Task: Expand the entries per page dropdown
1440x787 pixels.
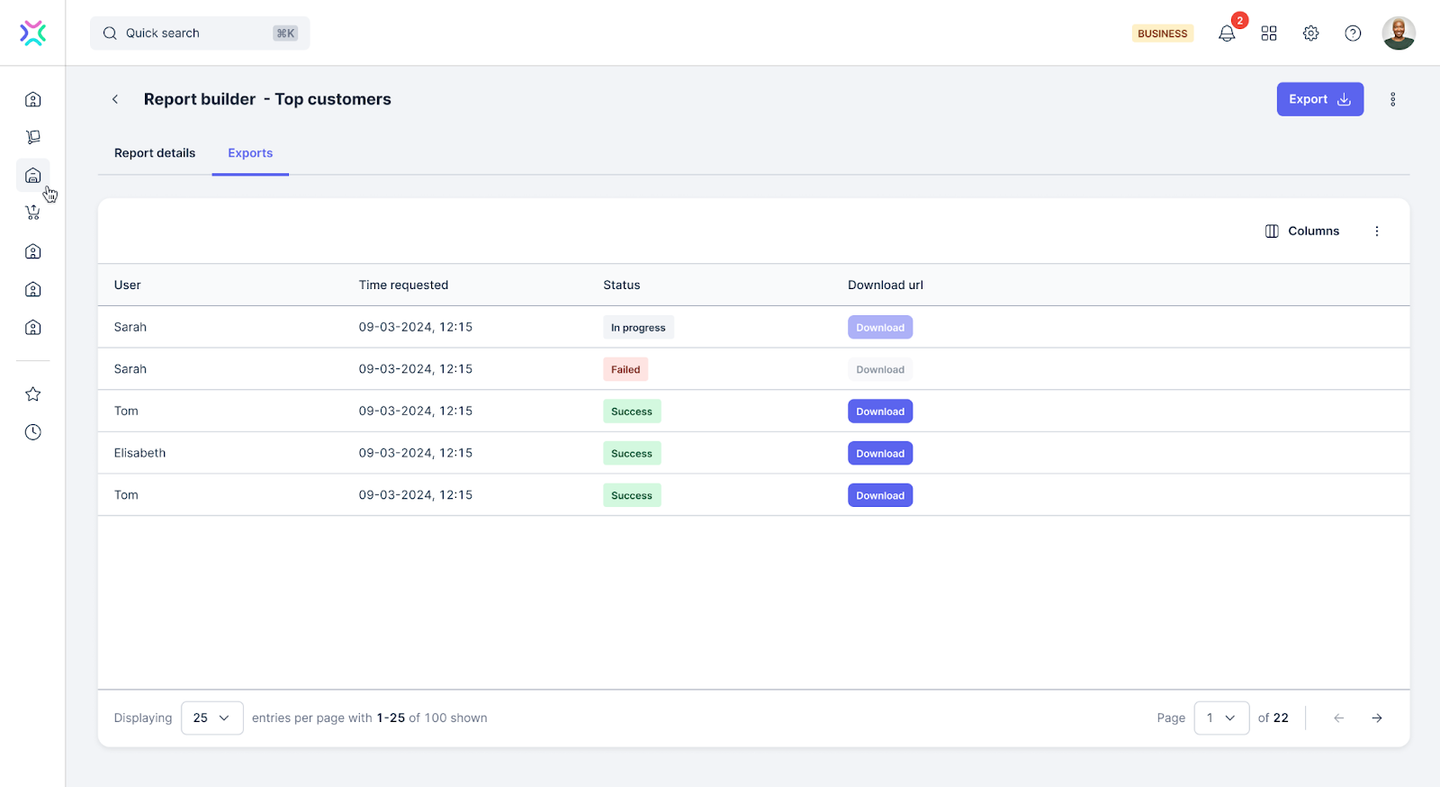Action: pyautogui.click(x=212, y=718)
